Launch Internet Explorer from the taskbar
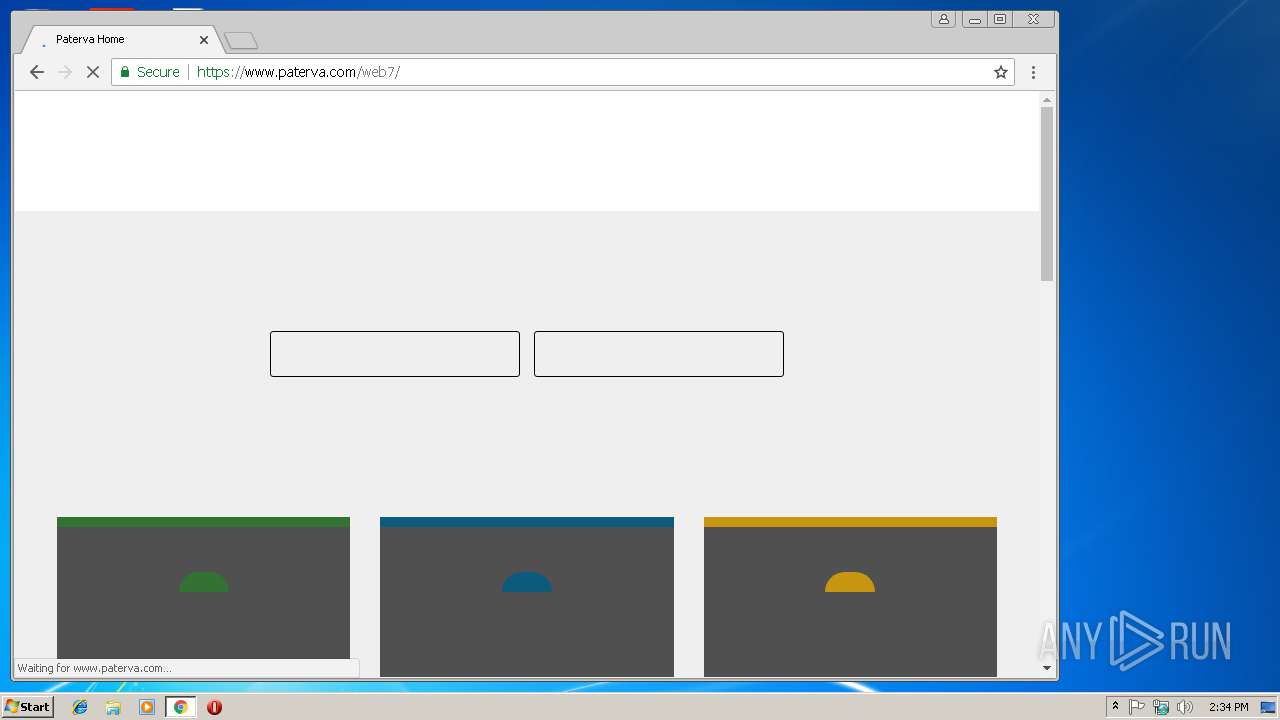 point(80,707)
